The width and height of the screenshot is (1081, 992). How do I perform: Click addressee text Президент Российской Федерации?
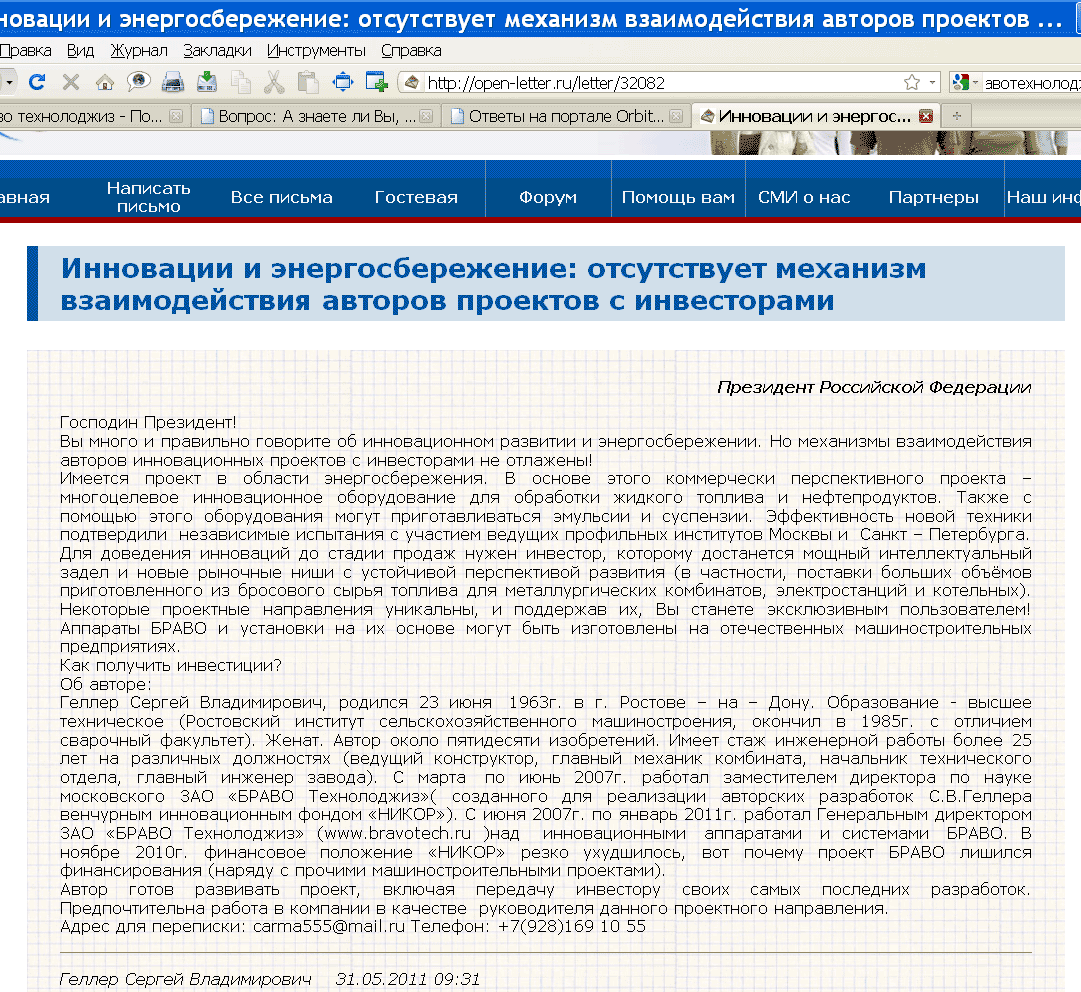pyautogui.click(x=874, y=387)
